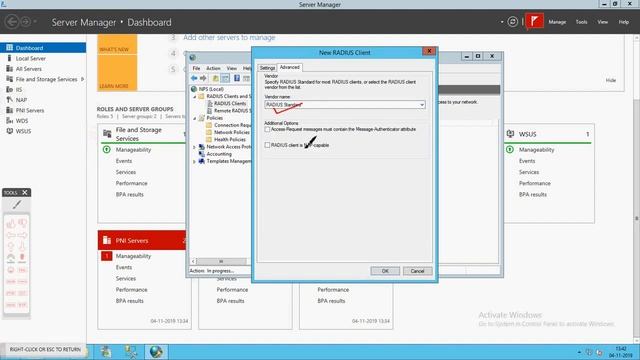The image size is (640, 360).
Task: Go forward in Server Manager header
Action: click(25, 22)
